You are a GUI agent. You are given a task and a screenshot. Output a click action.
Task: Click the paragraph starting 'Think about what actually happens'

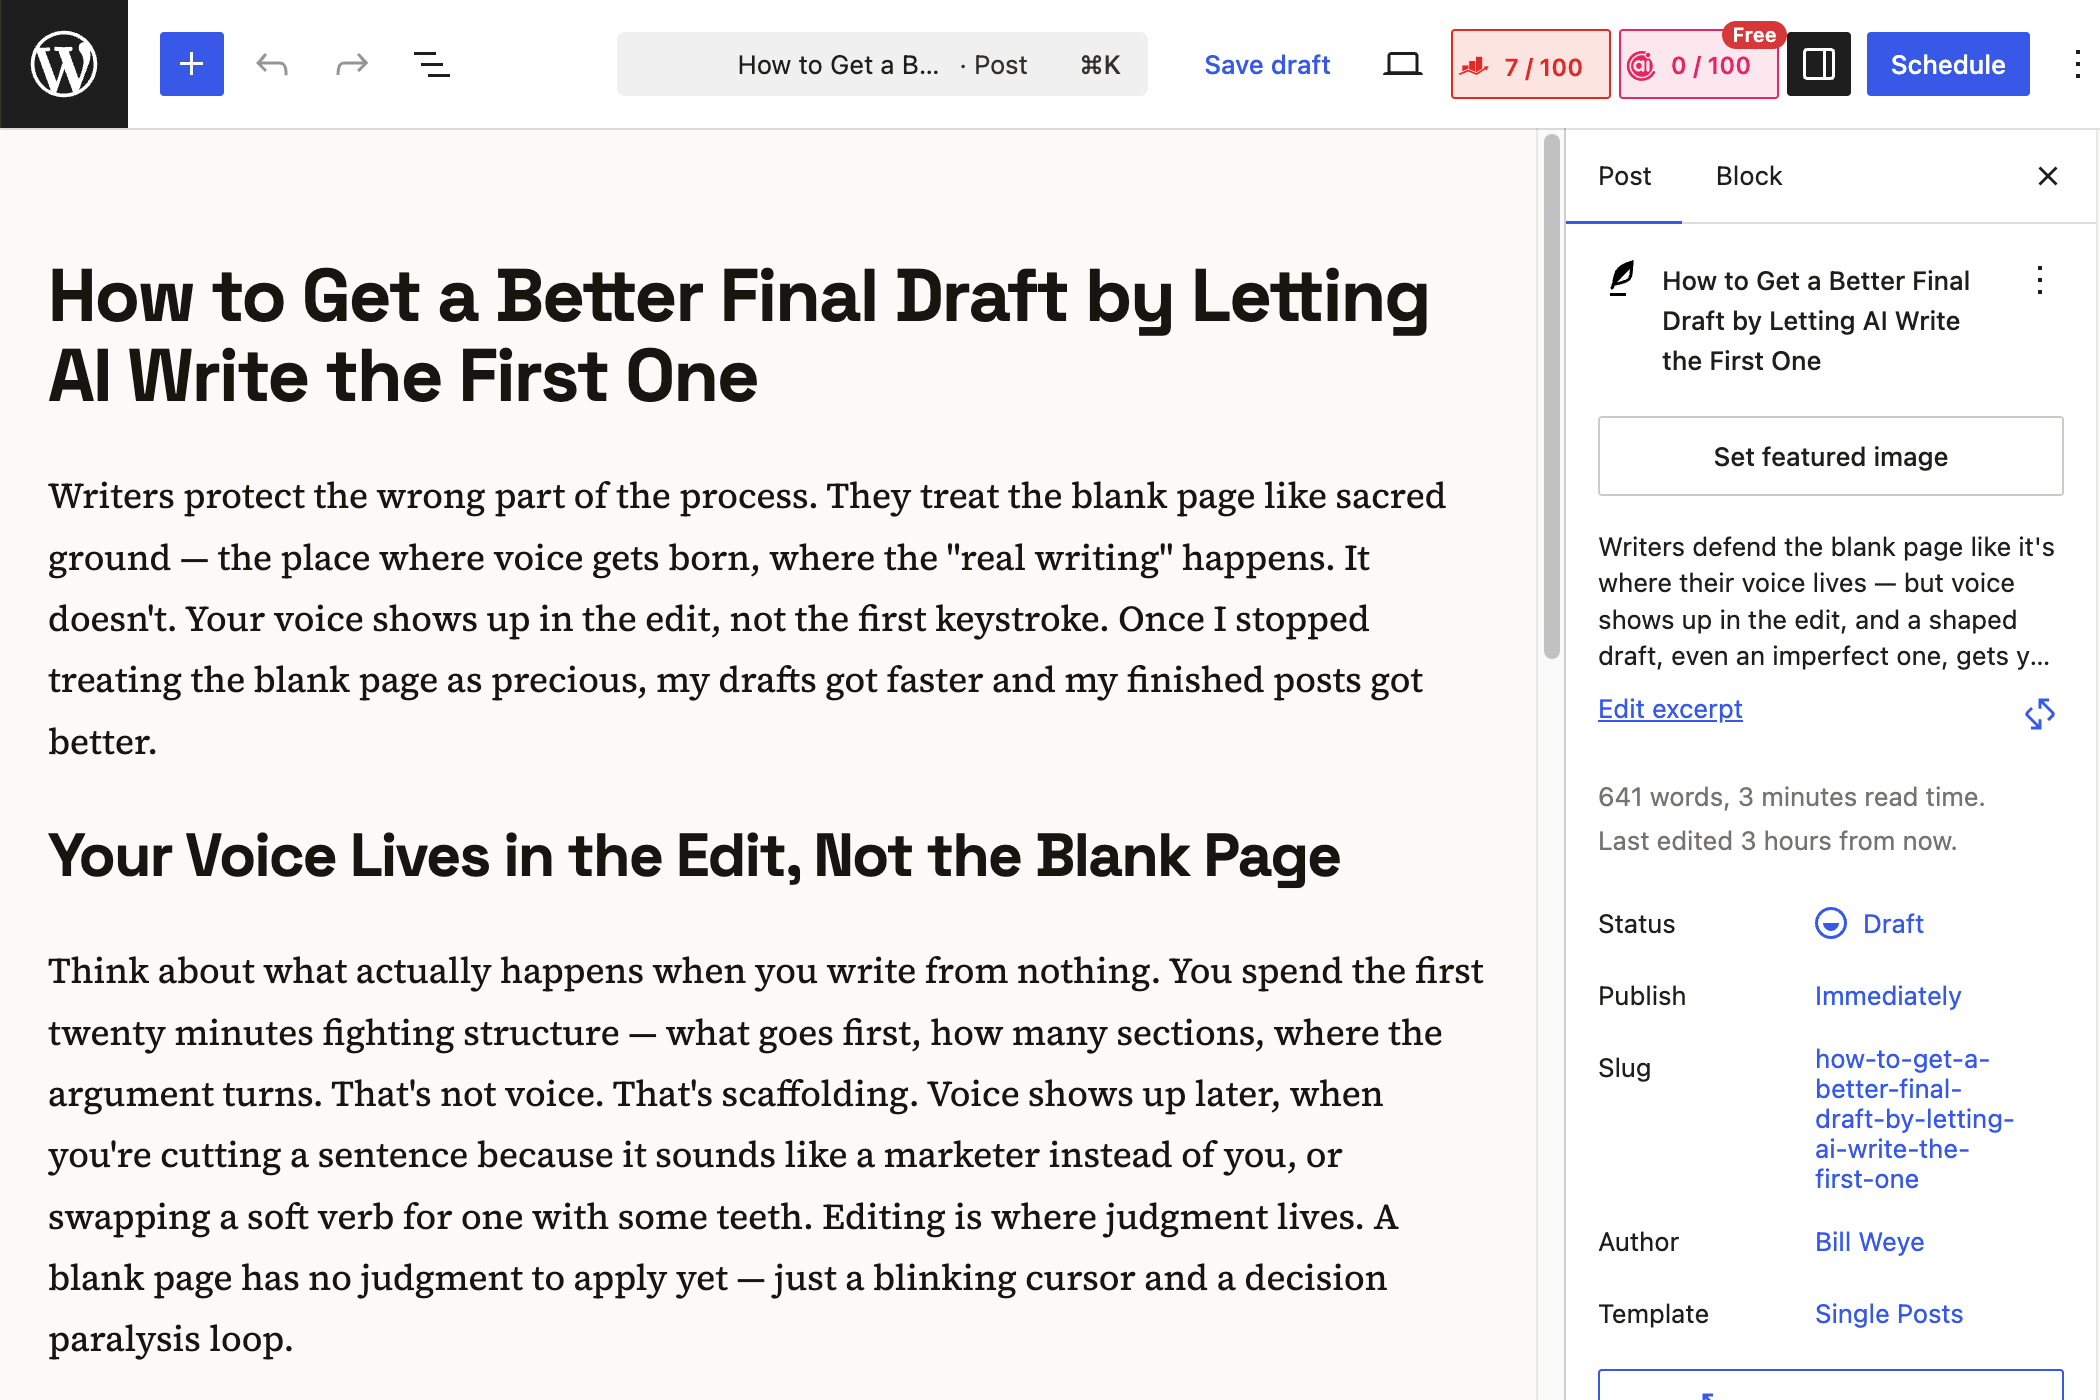click(767, 1154)
